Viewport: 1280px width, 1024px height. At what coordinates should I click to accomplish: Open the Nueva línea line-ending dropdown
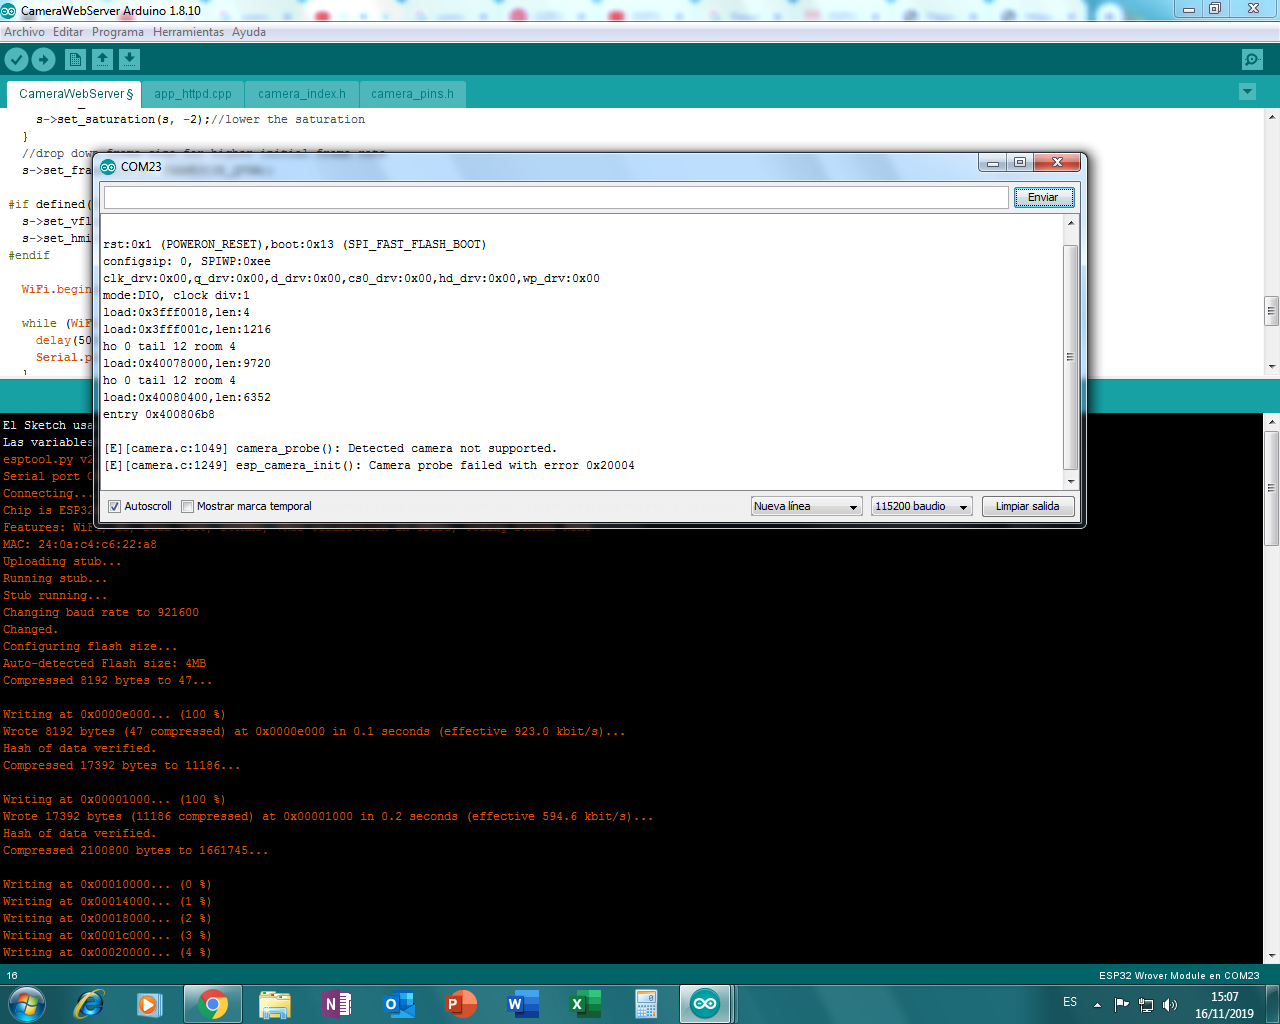click(x=806, y=506)
